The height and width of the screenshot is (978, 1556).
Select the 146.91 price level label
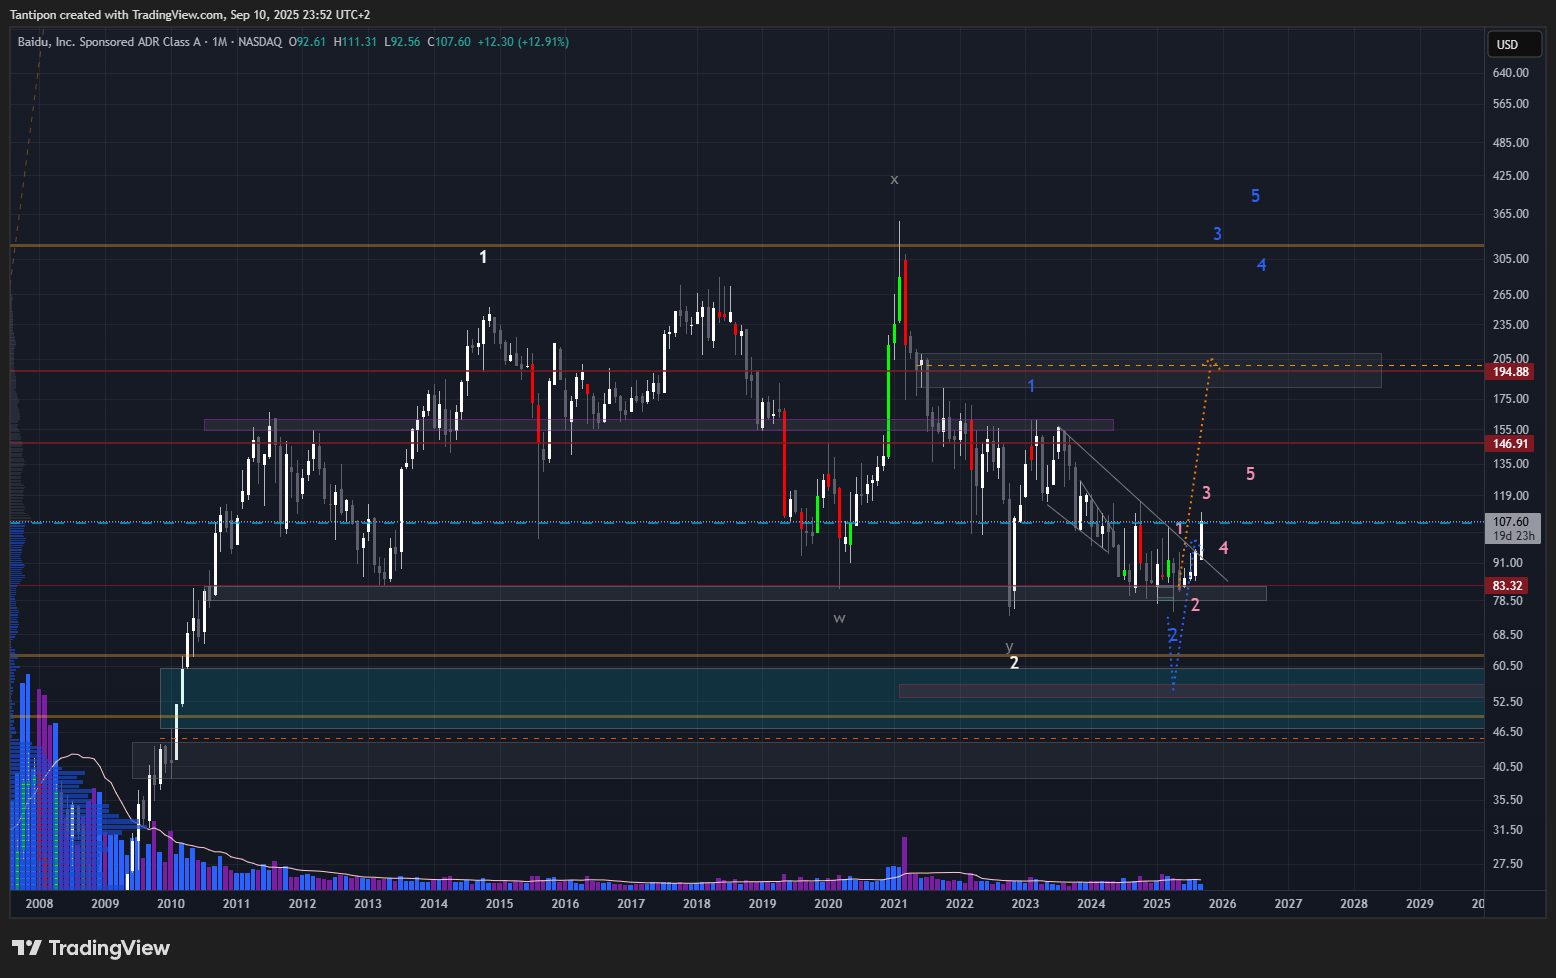[x=1510, y=444]
